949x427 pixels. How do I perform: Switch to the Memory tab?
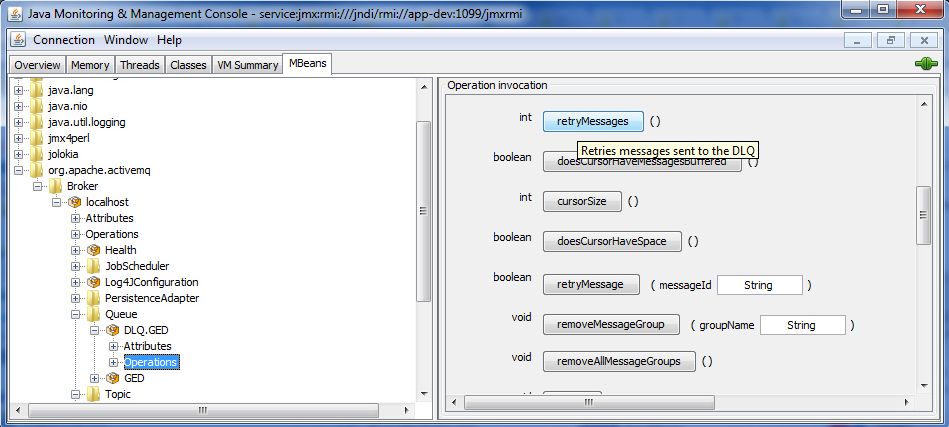pyautogui.click(x=90, y=65)
